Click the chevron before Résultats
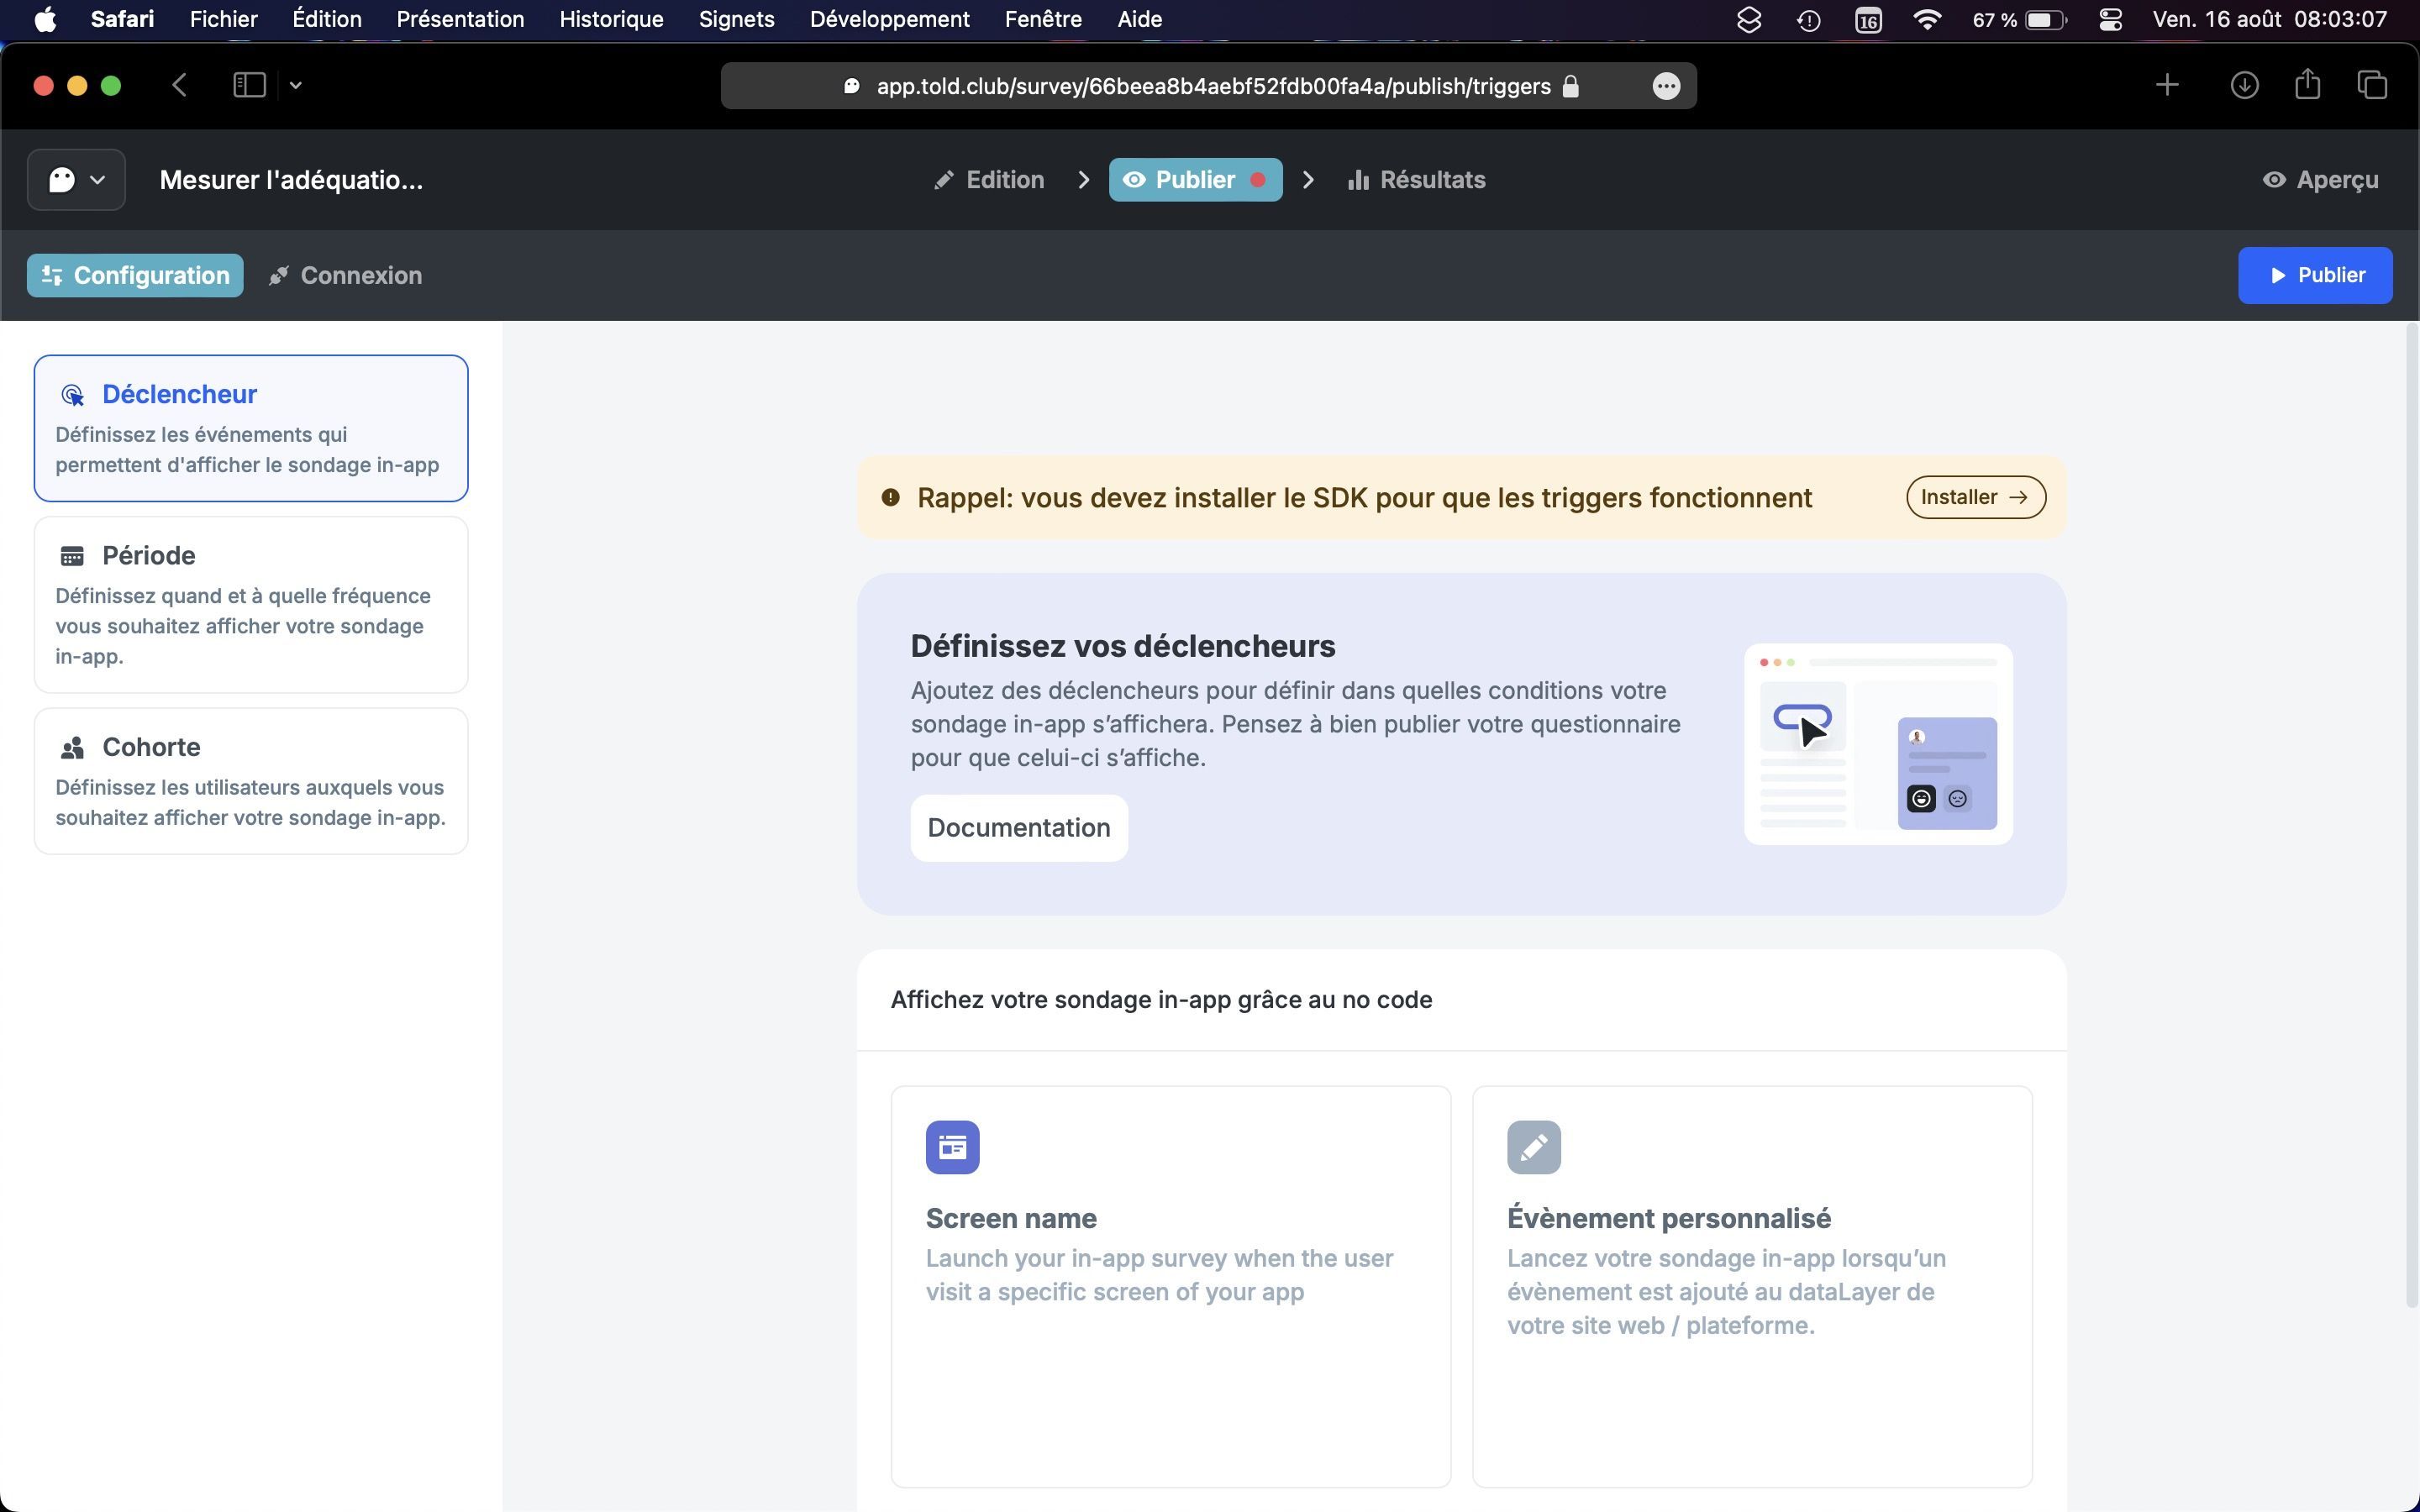 point(1307,180)
